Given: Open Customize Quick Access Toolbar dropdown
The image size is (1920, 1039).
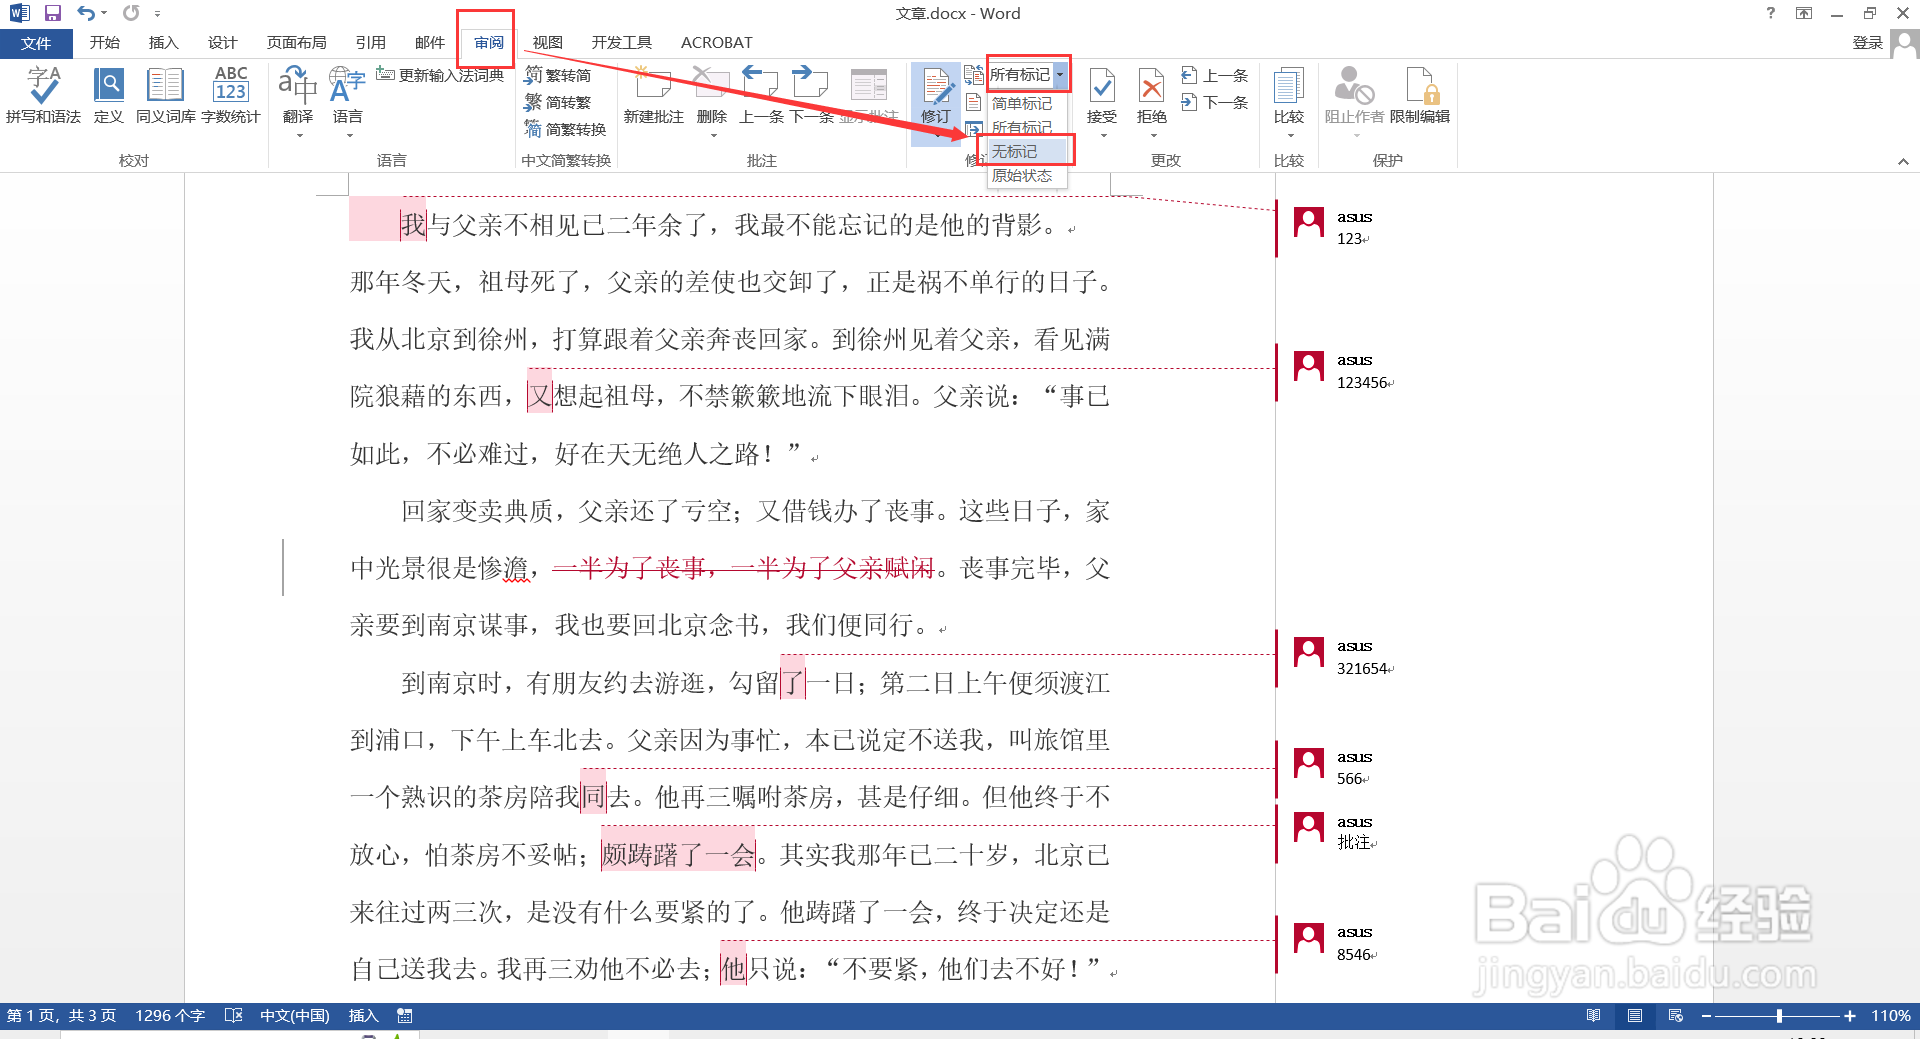Looking at the screenshot, I should [x=157, y=13].
